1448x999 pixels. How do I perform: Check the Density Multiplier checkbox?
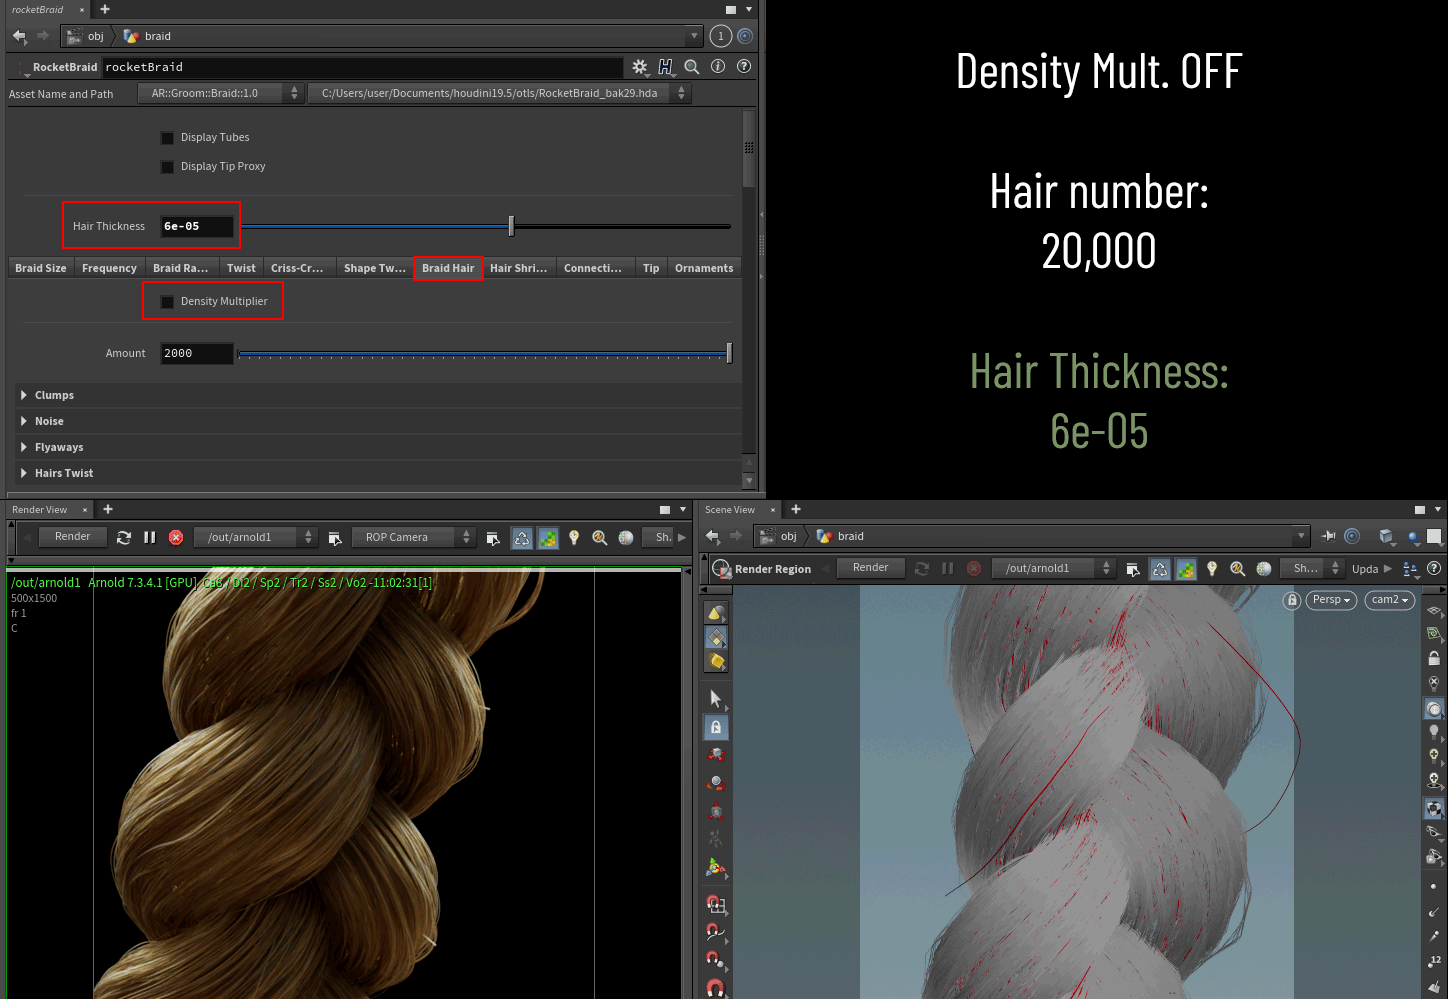(167, 302)
